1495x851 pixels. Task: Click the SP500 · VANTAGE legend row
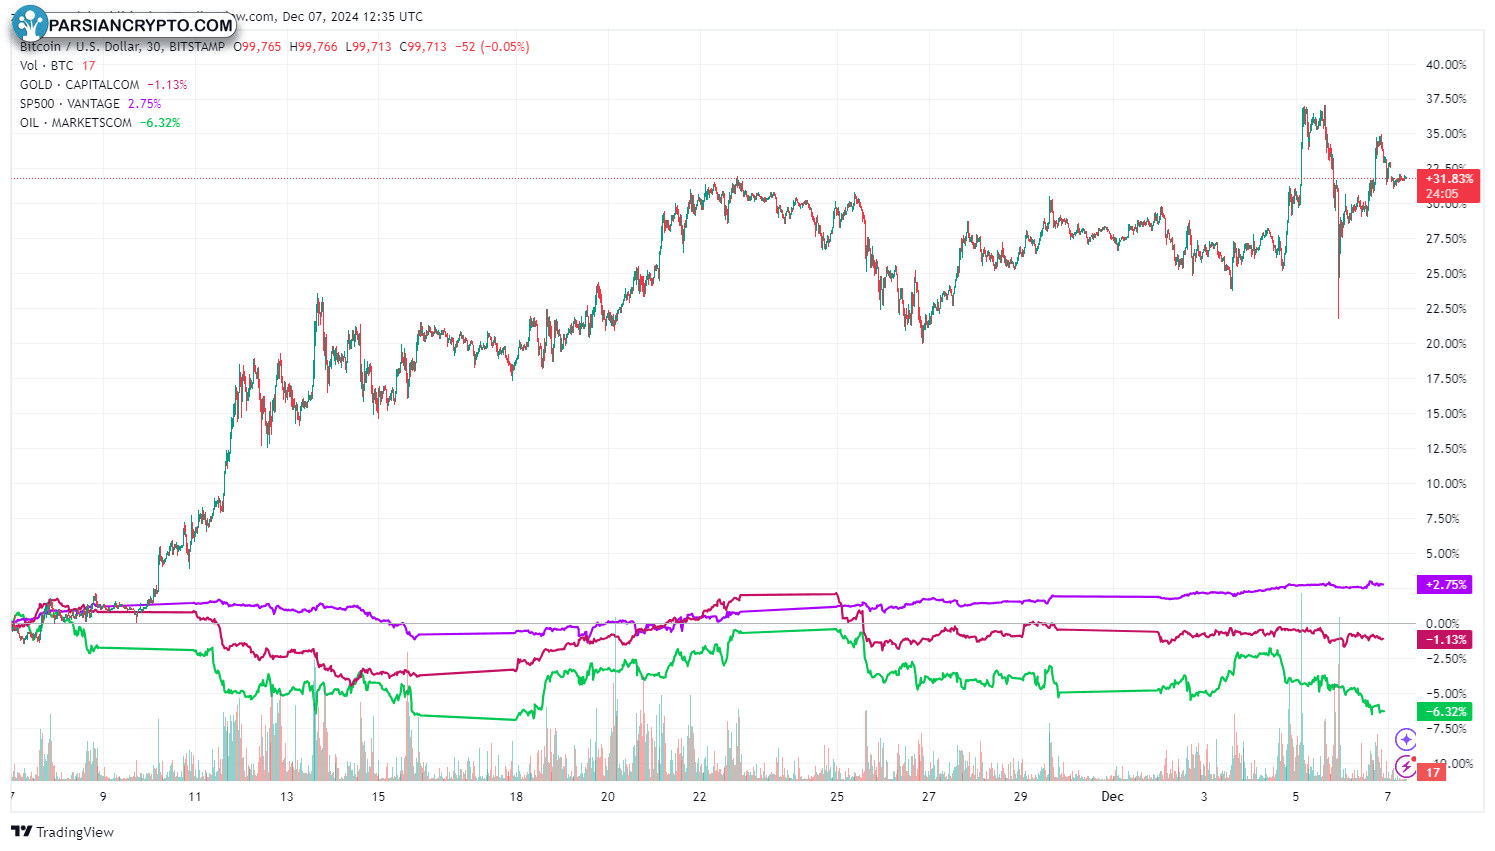[91, 104]
